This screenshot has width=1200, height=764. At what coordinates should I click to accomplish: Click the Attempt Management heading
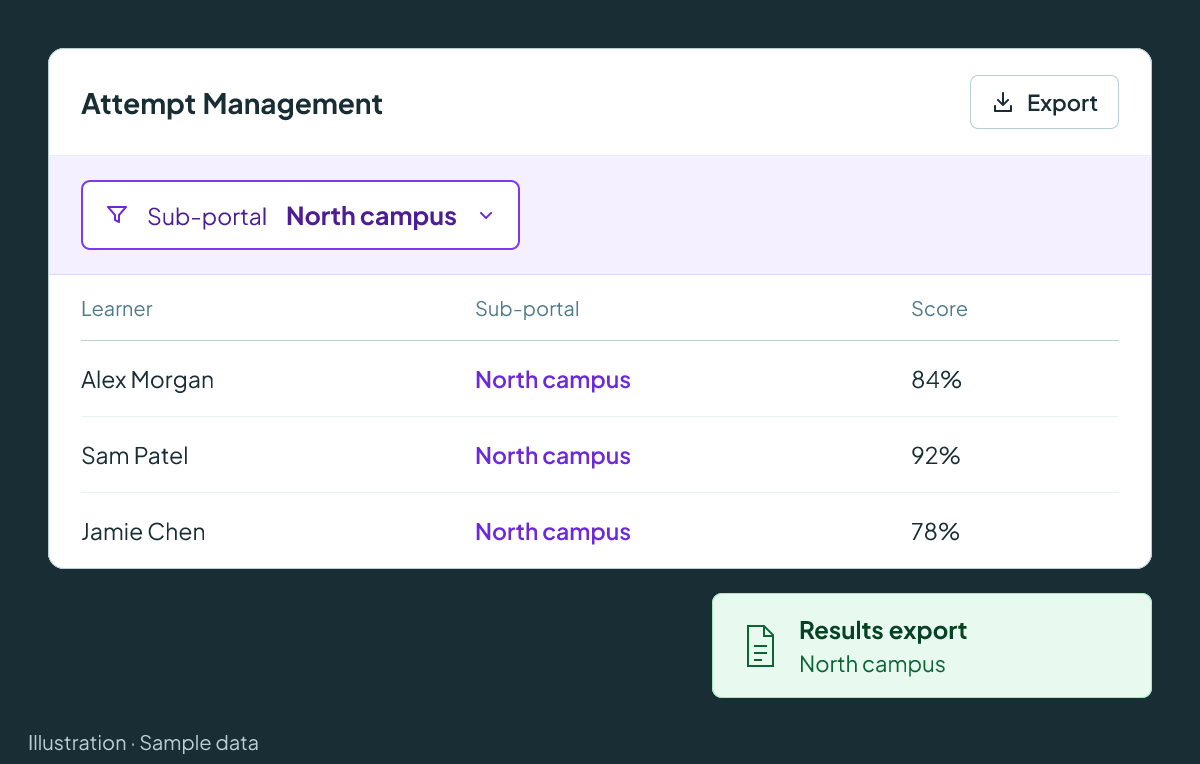click(x=232, y=104)
